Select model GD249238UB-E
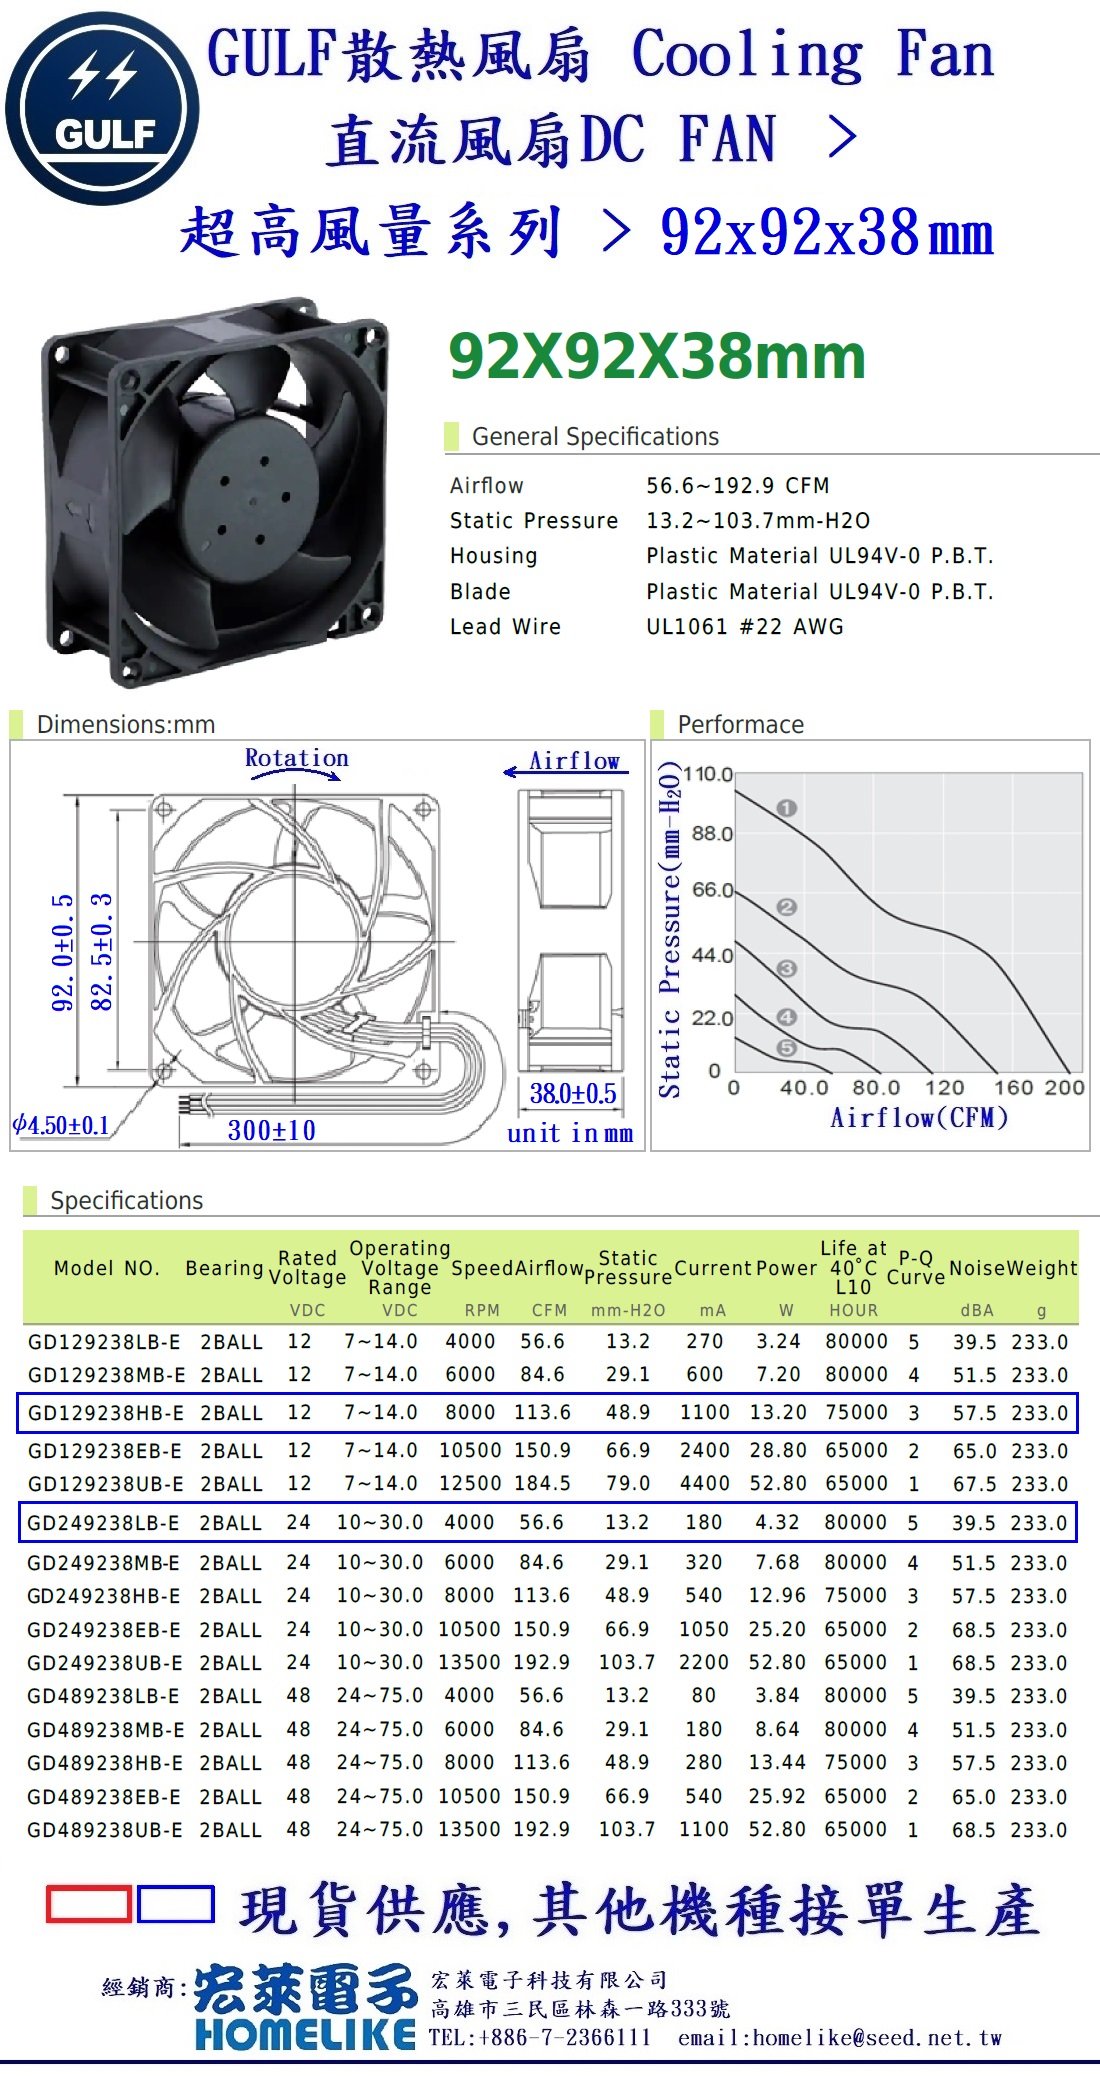 click(x=104, y=1663)
